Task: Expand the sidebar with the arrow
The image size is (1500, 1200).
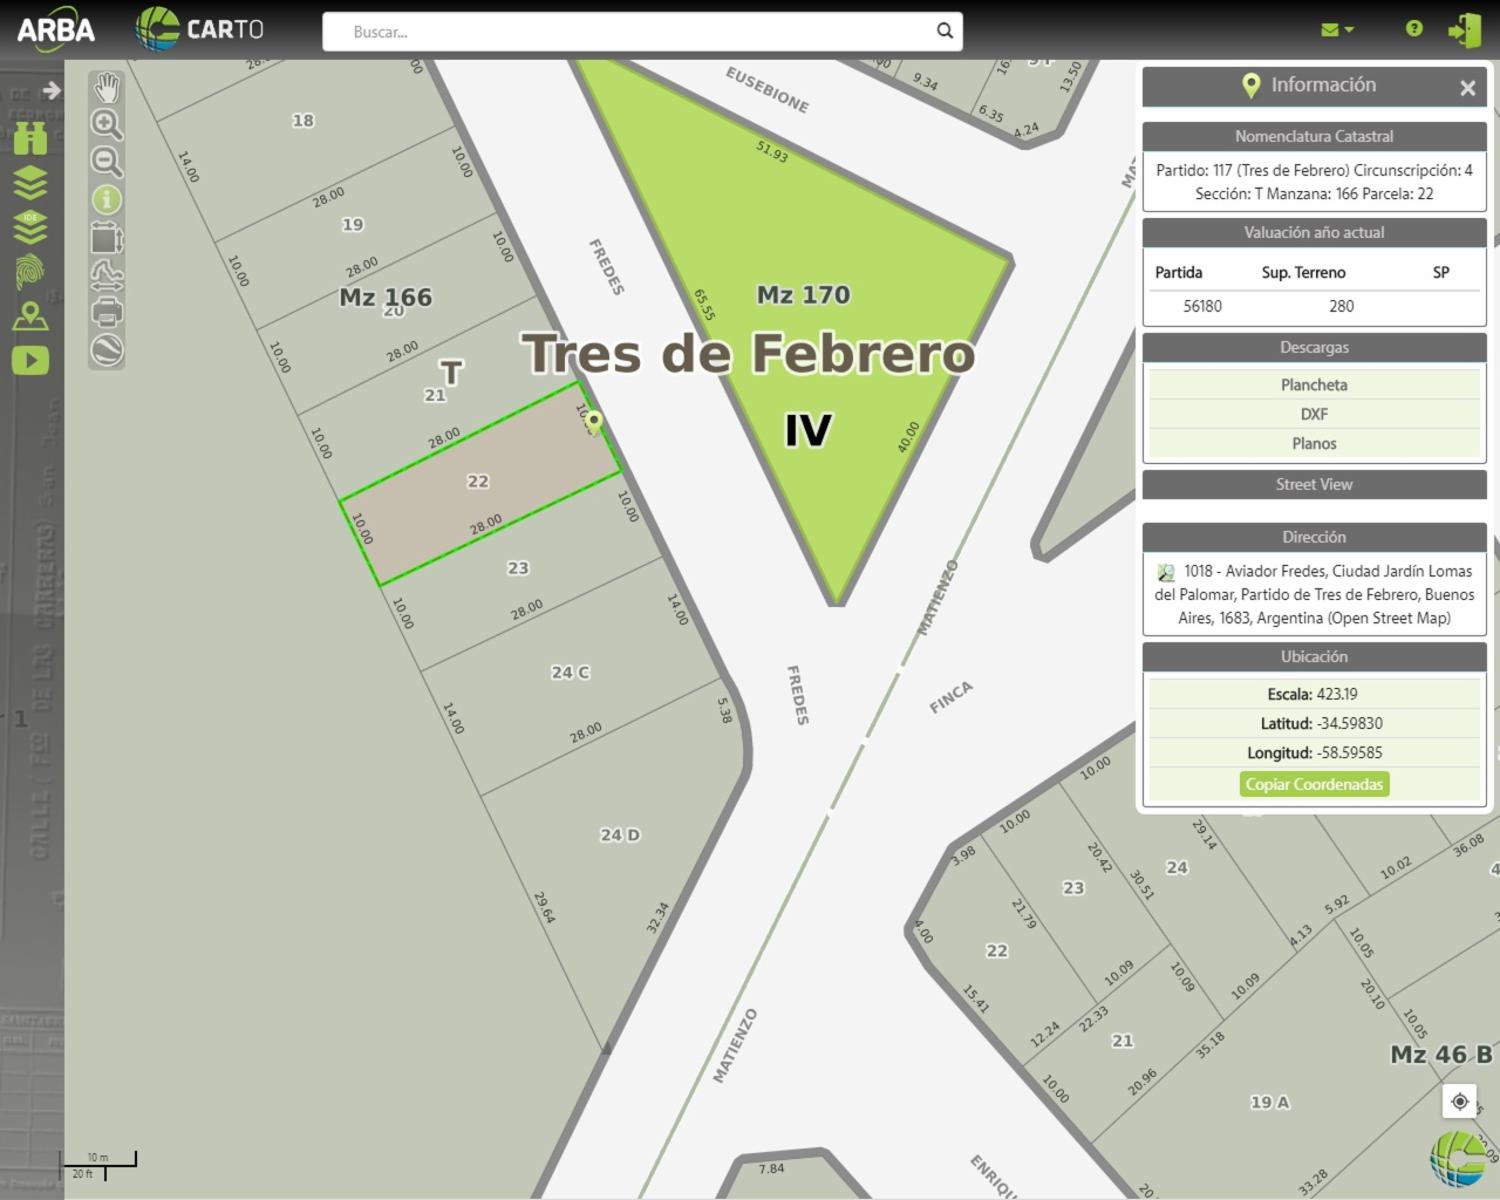Action: [x=52, y=90]
